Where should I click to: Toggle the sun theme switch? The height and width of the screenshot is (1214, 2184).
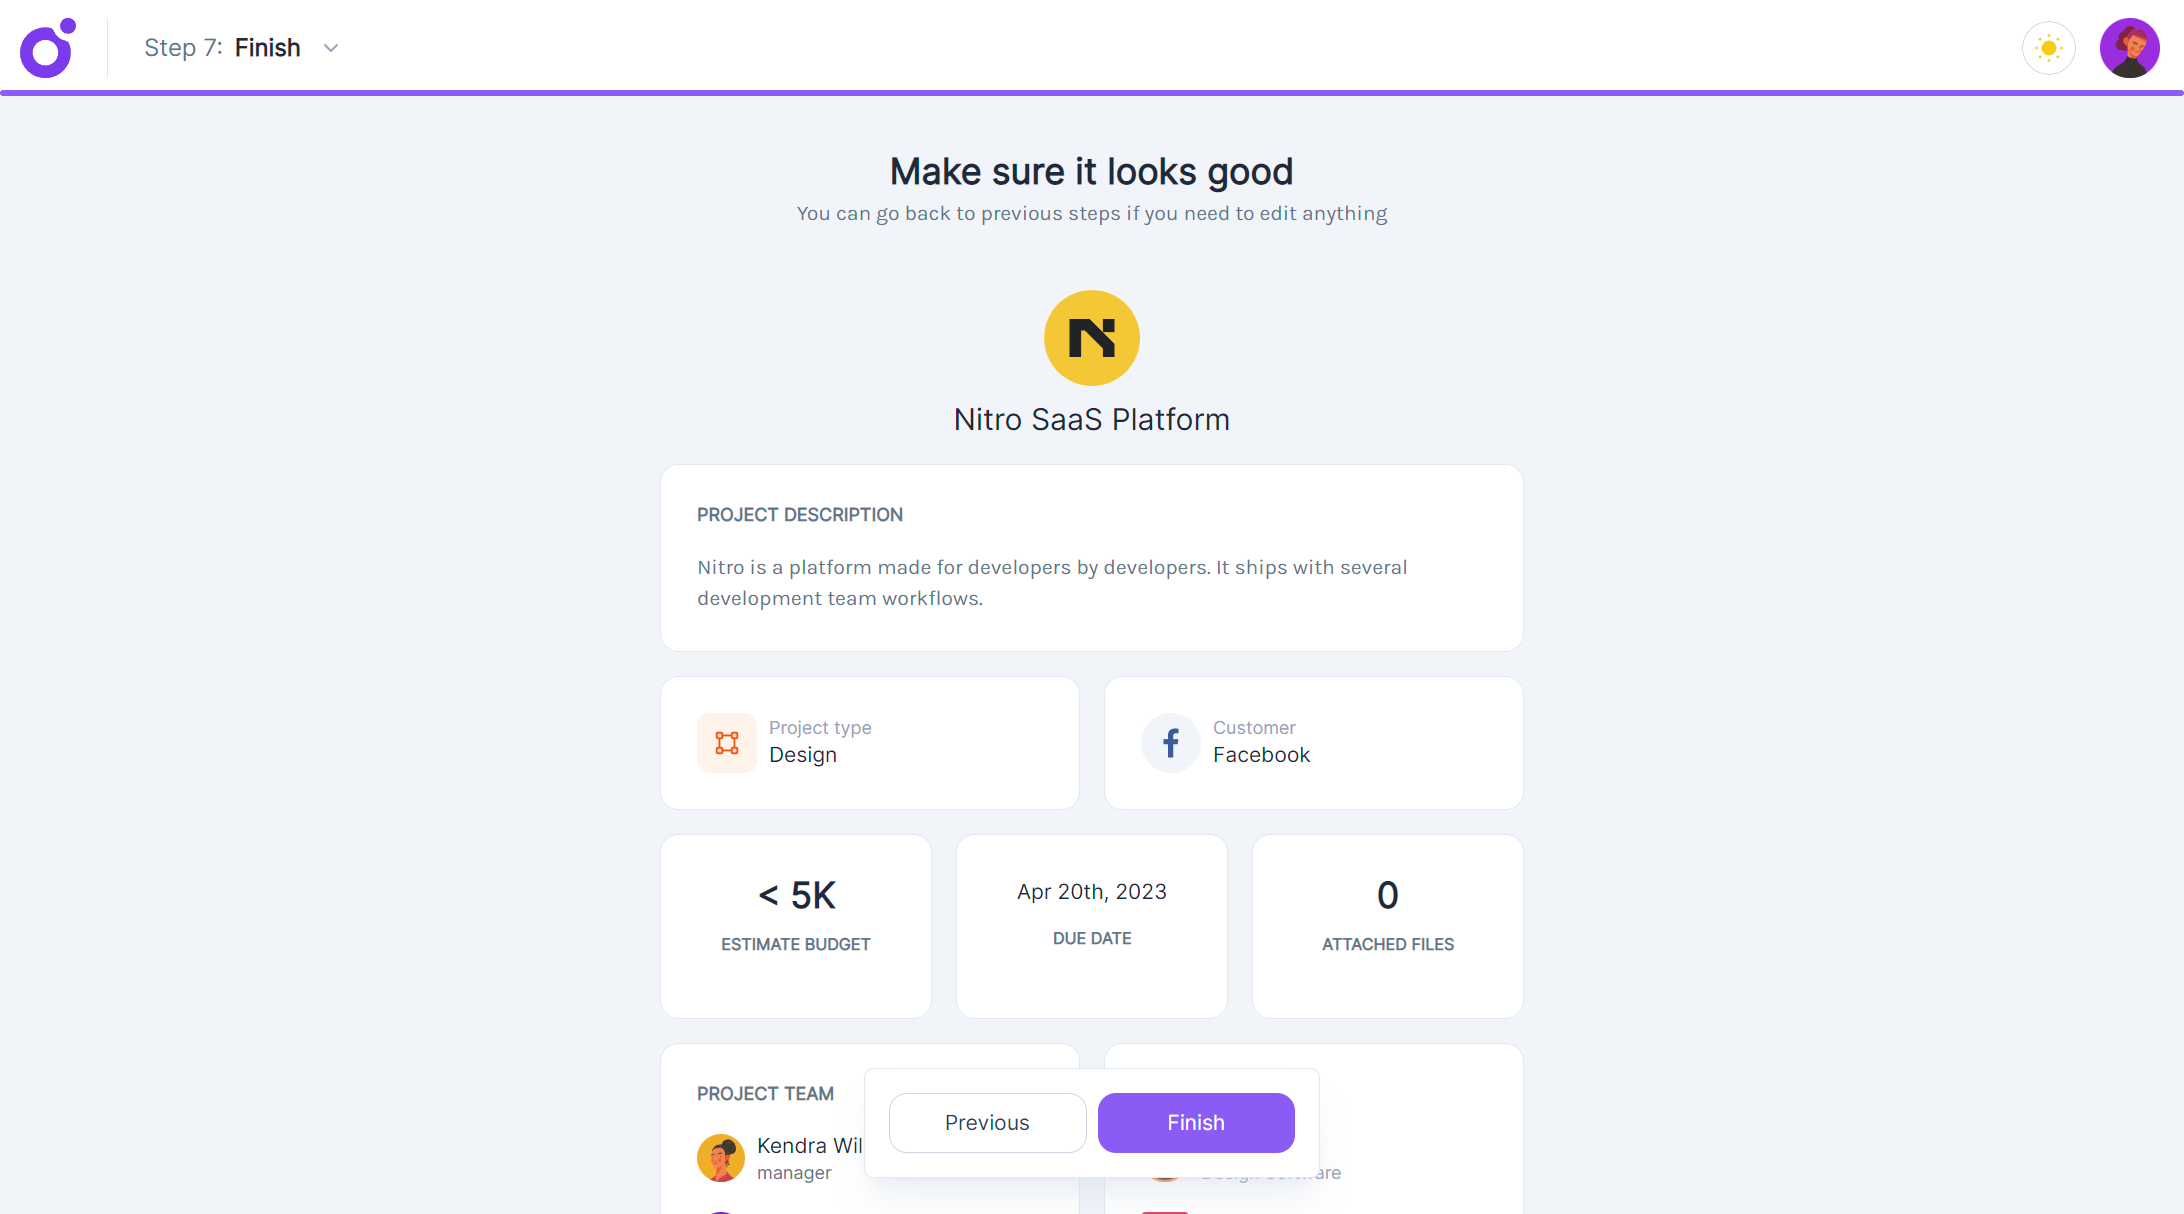2048,48
